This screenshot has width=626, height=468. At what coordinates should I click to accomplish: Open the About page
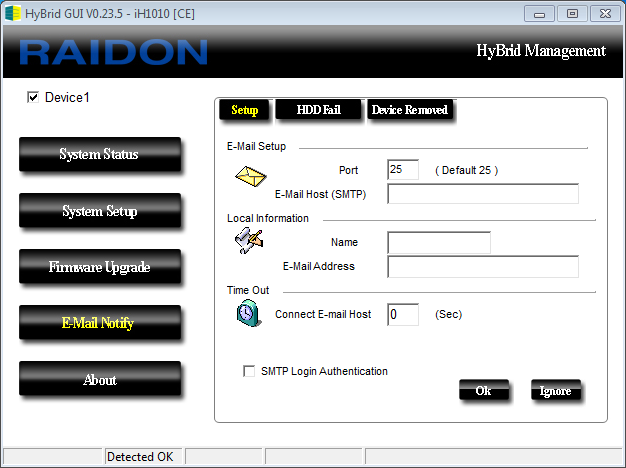(x=100, y=379)
